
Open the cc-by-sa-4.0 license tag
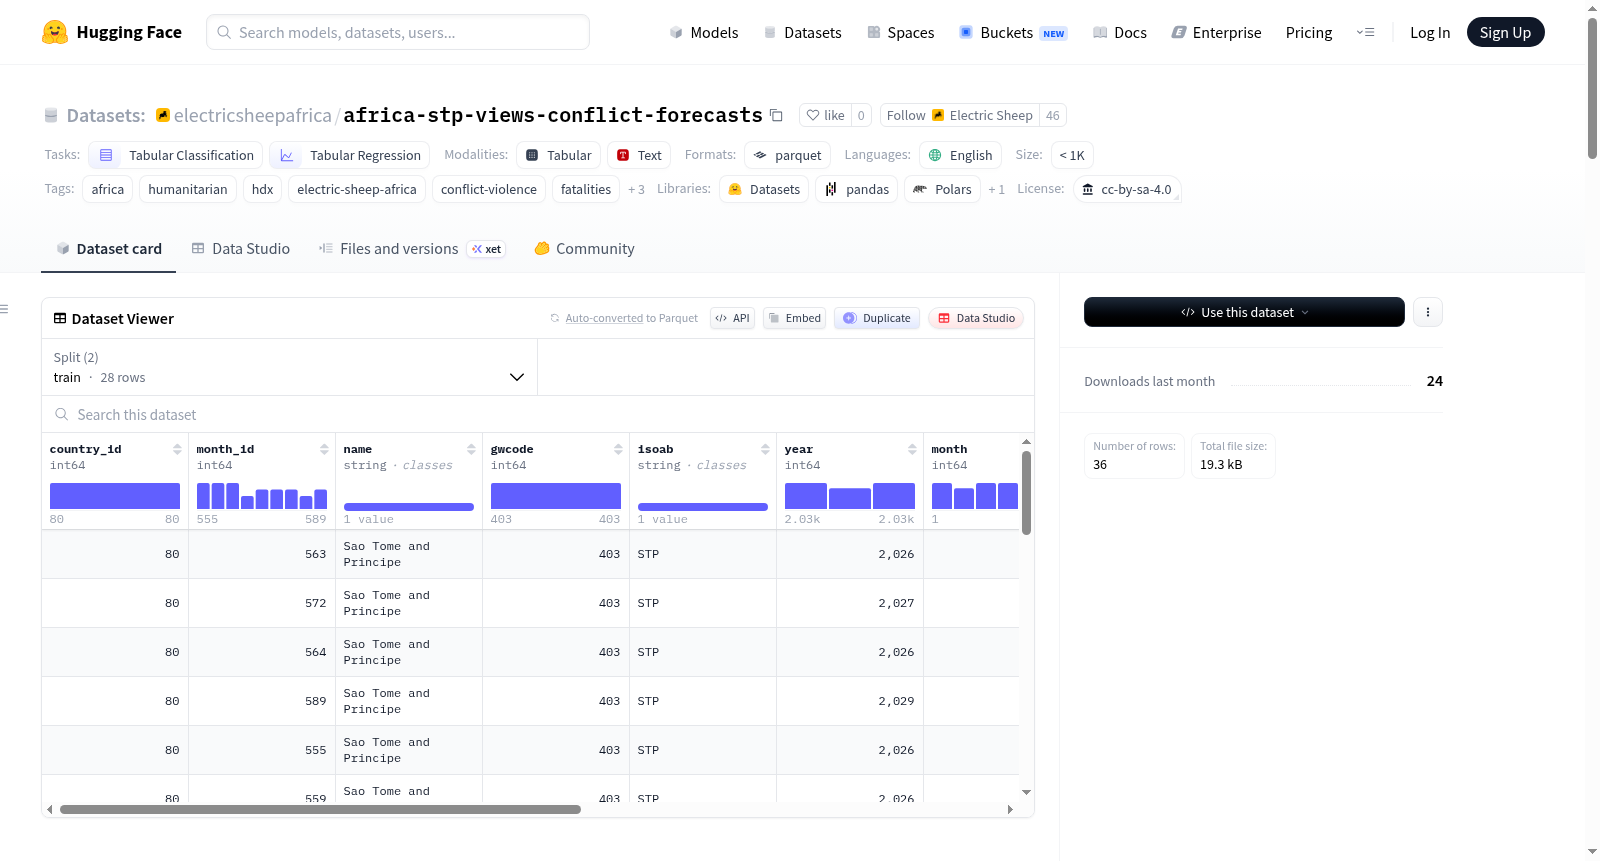pyautogui.click(x=1127, y=189)
